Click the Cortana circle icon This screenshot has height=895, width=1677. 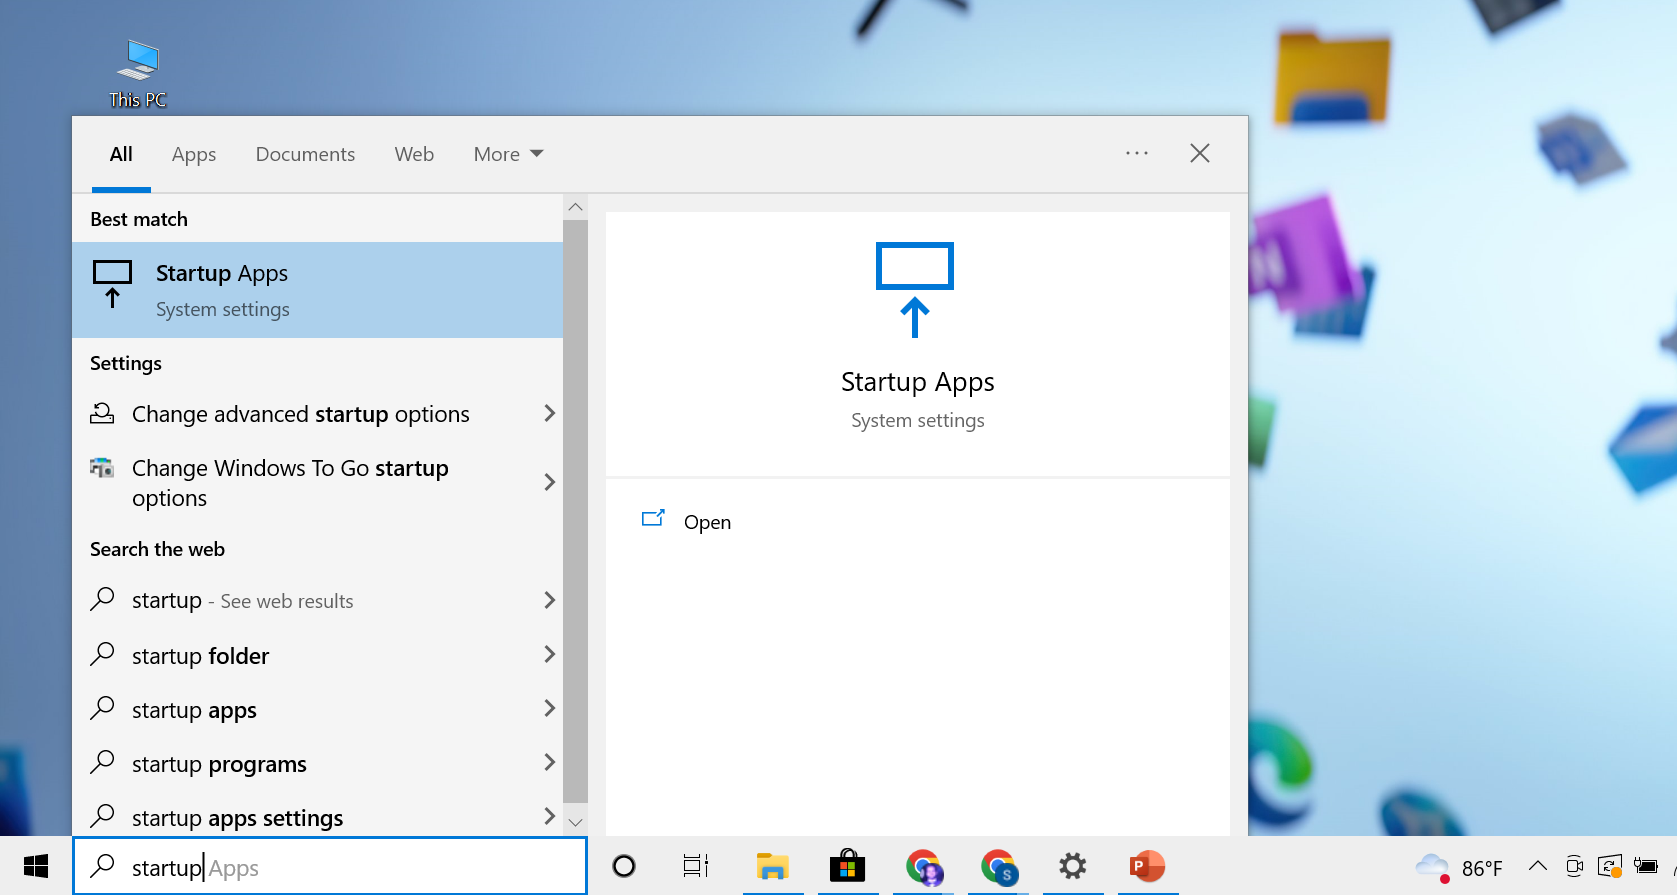tap(624, 866)
